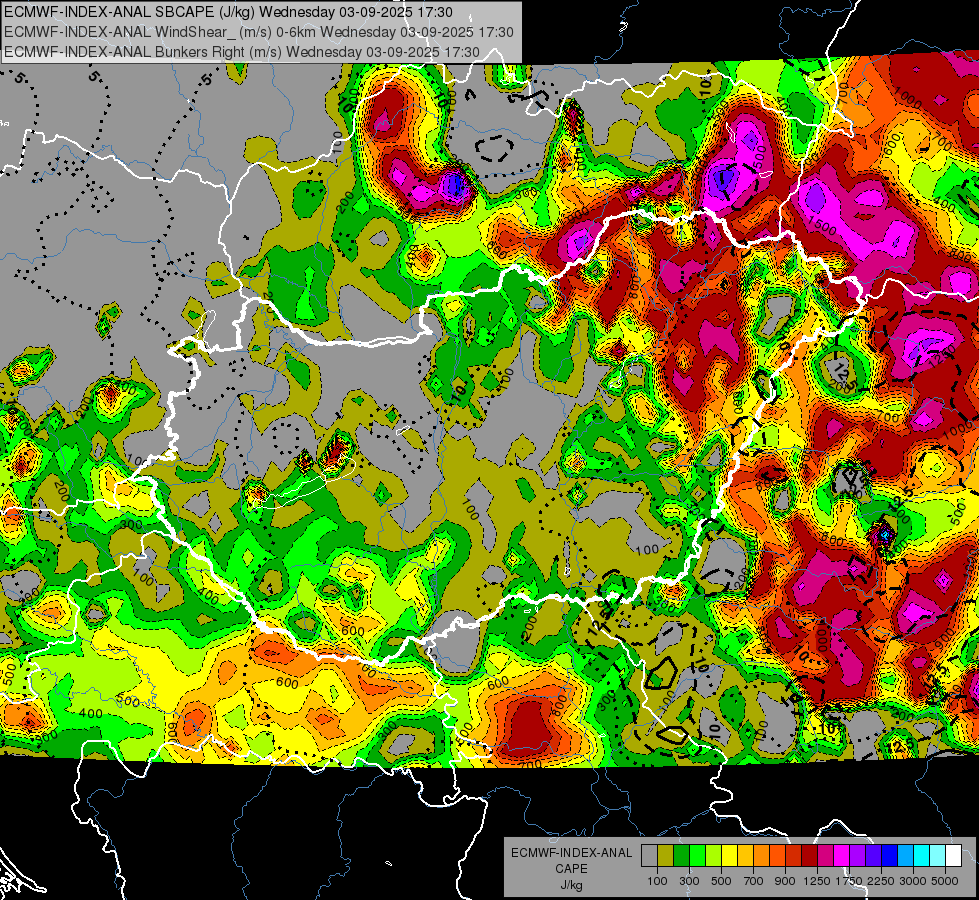Image resolution: width=979 pixels, height=900 pixels.
Task: Click the J/kg unit label in legend
Action: (x=571, y=885)
